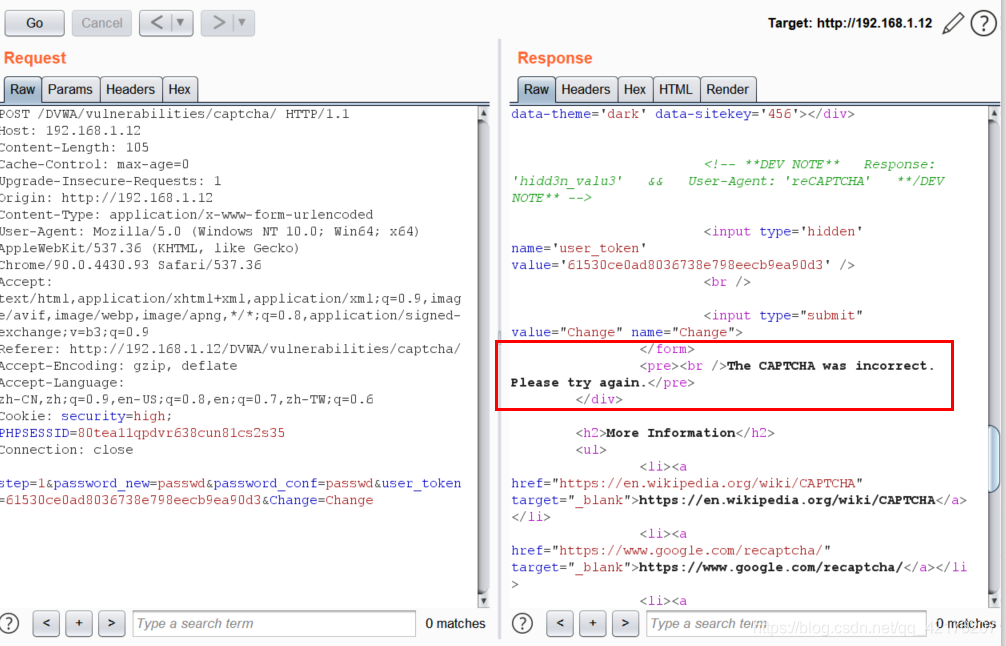The width and height of the screenshot is (1006, 646).
Task: Focus the Request search term field
Action: [274, 624]
